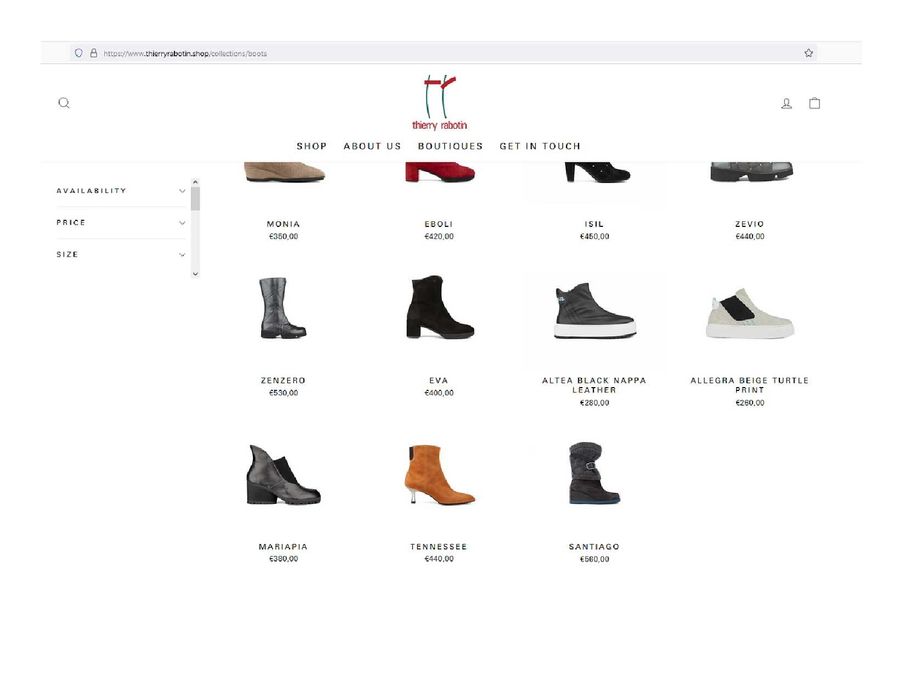Open the site search magnifier icon
This screenshot has height=699, width=905.
(64, 103)
